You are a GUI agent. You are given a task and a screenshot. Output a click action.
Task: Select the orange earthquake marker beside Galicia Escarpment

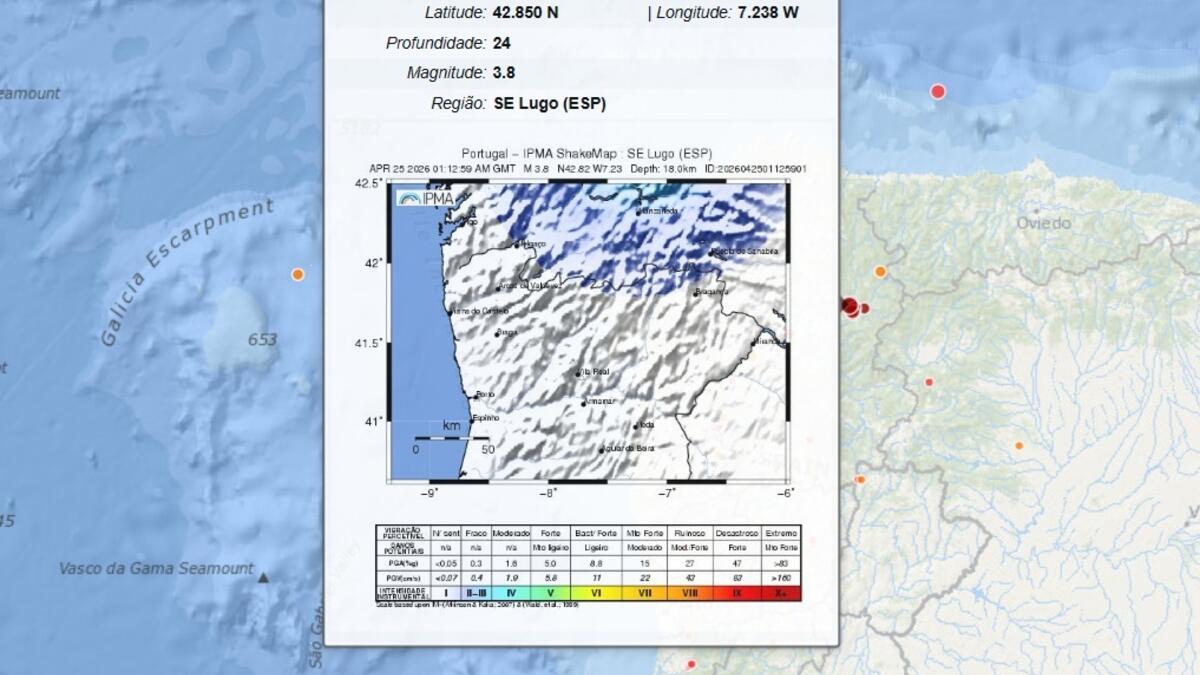pos(297,274)
